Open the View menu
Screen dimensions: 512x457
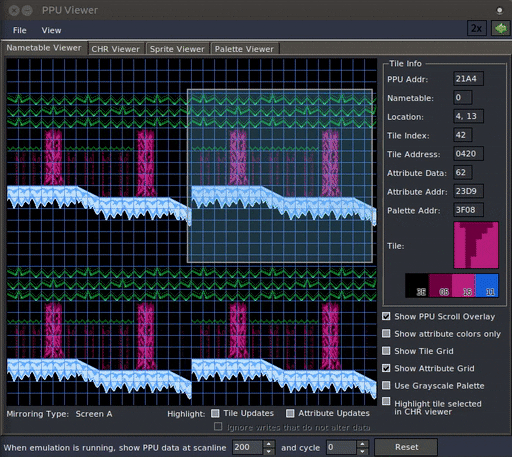pyautogui.click(x=51, y=30)
